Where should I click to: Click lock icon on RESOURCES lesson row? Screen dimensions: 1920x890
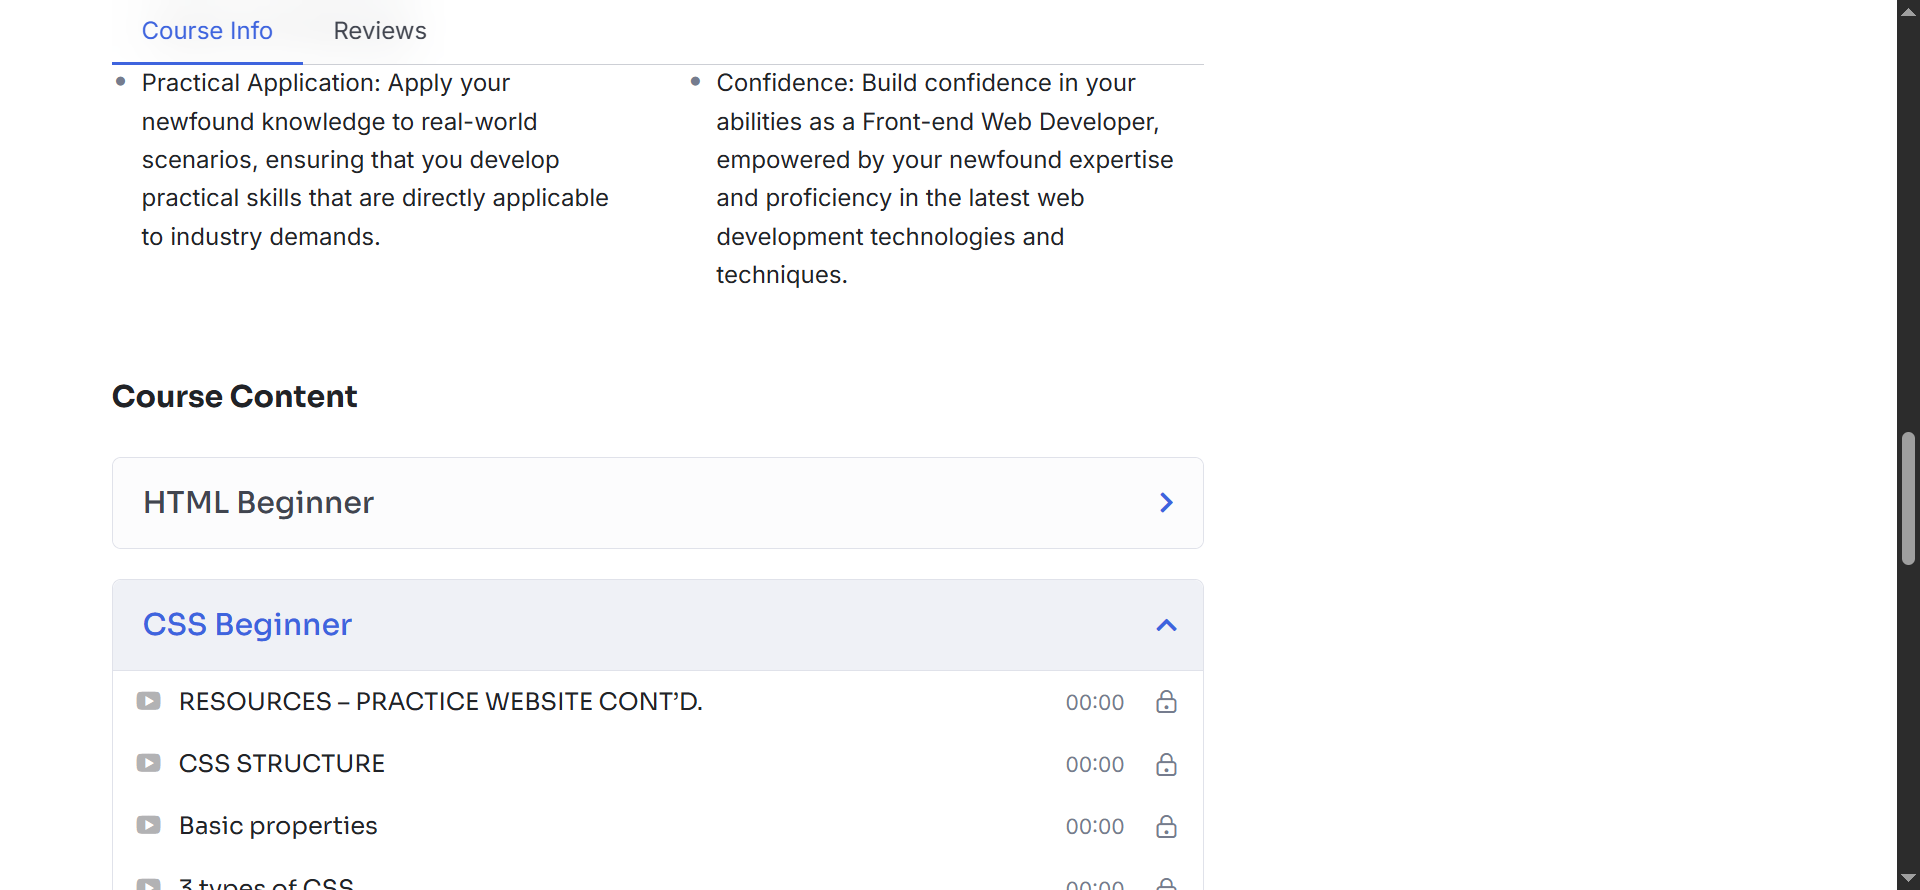1166,702
